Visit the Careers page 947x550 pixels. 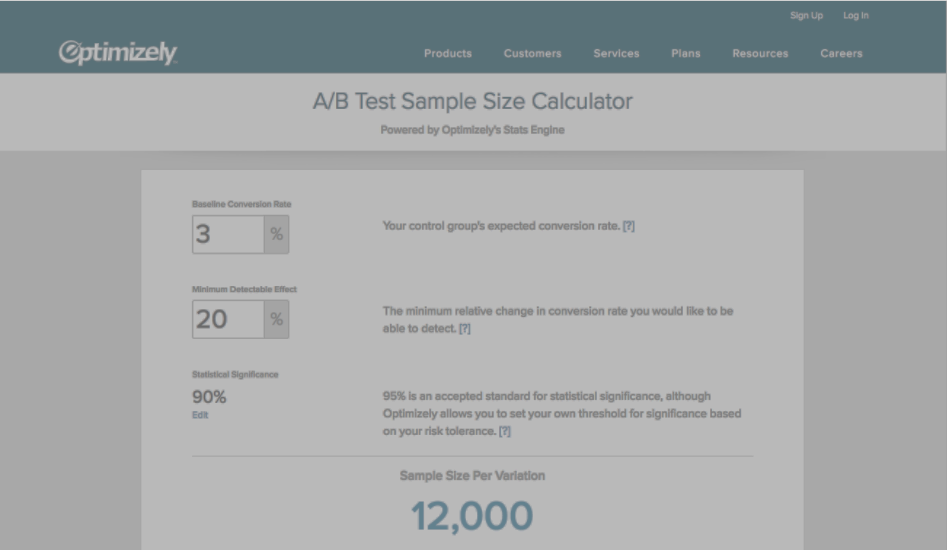[841, 53]
